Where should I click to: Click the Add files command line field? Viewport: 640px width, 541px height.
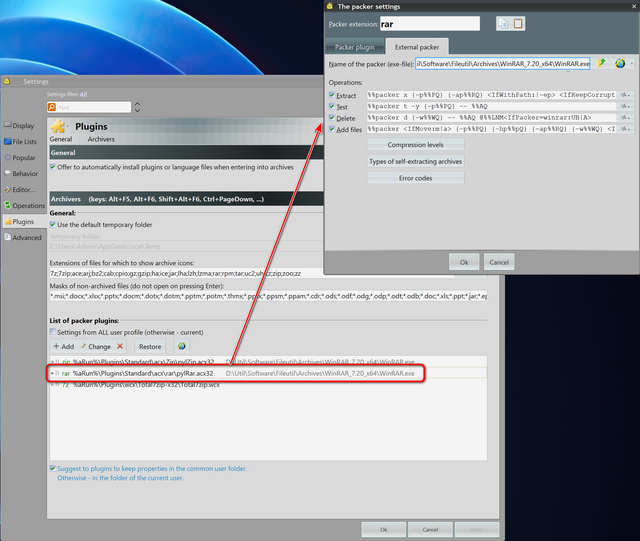[491, 129]
